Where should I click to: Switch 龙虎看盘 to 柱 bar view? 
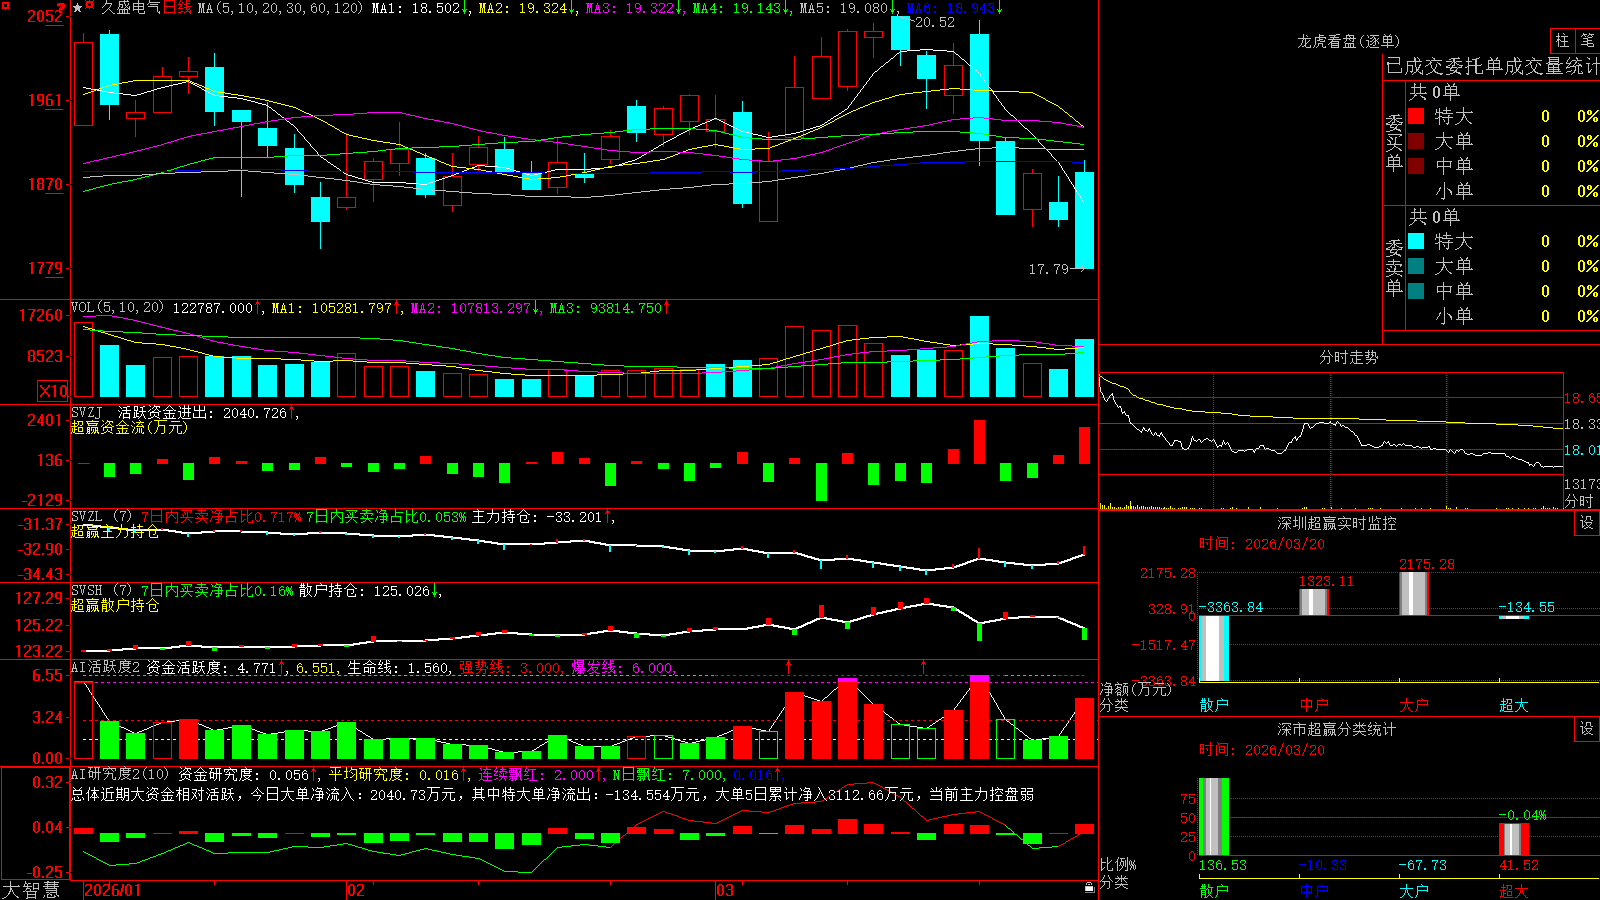[x=1562, y=40]
